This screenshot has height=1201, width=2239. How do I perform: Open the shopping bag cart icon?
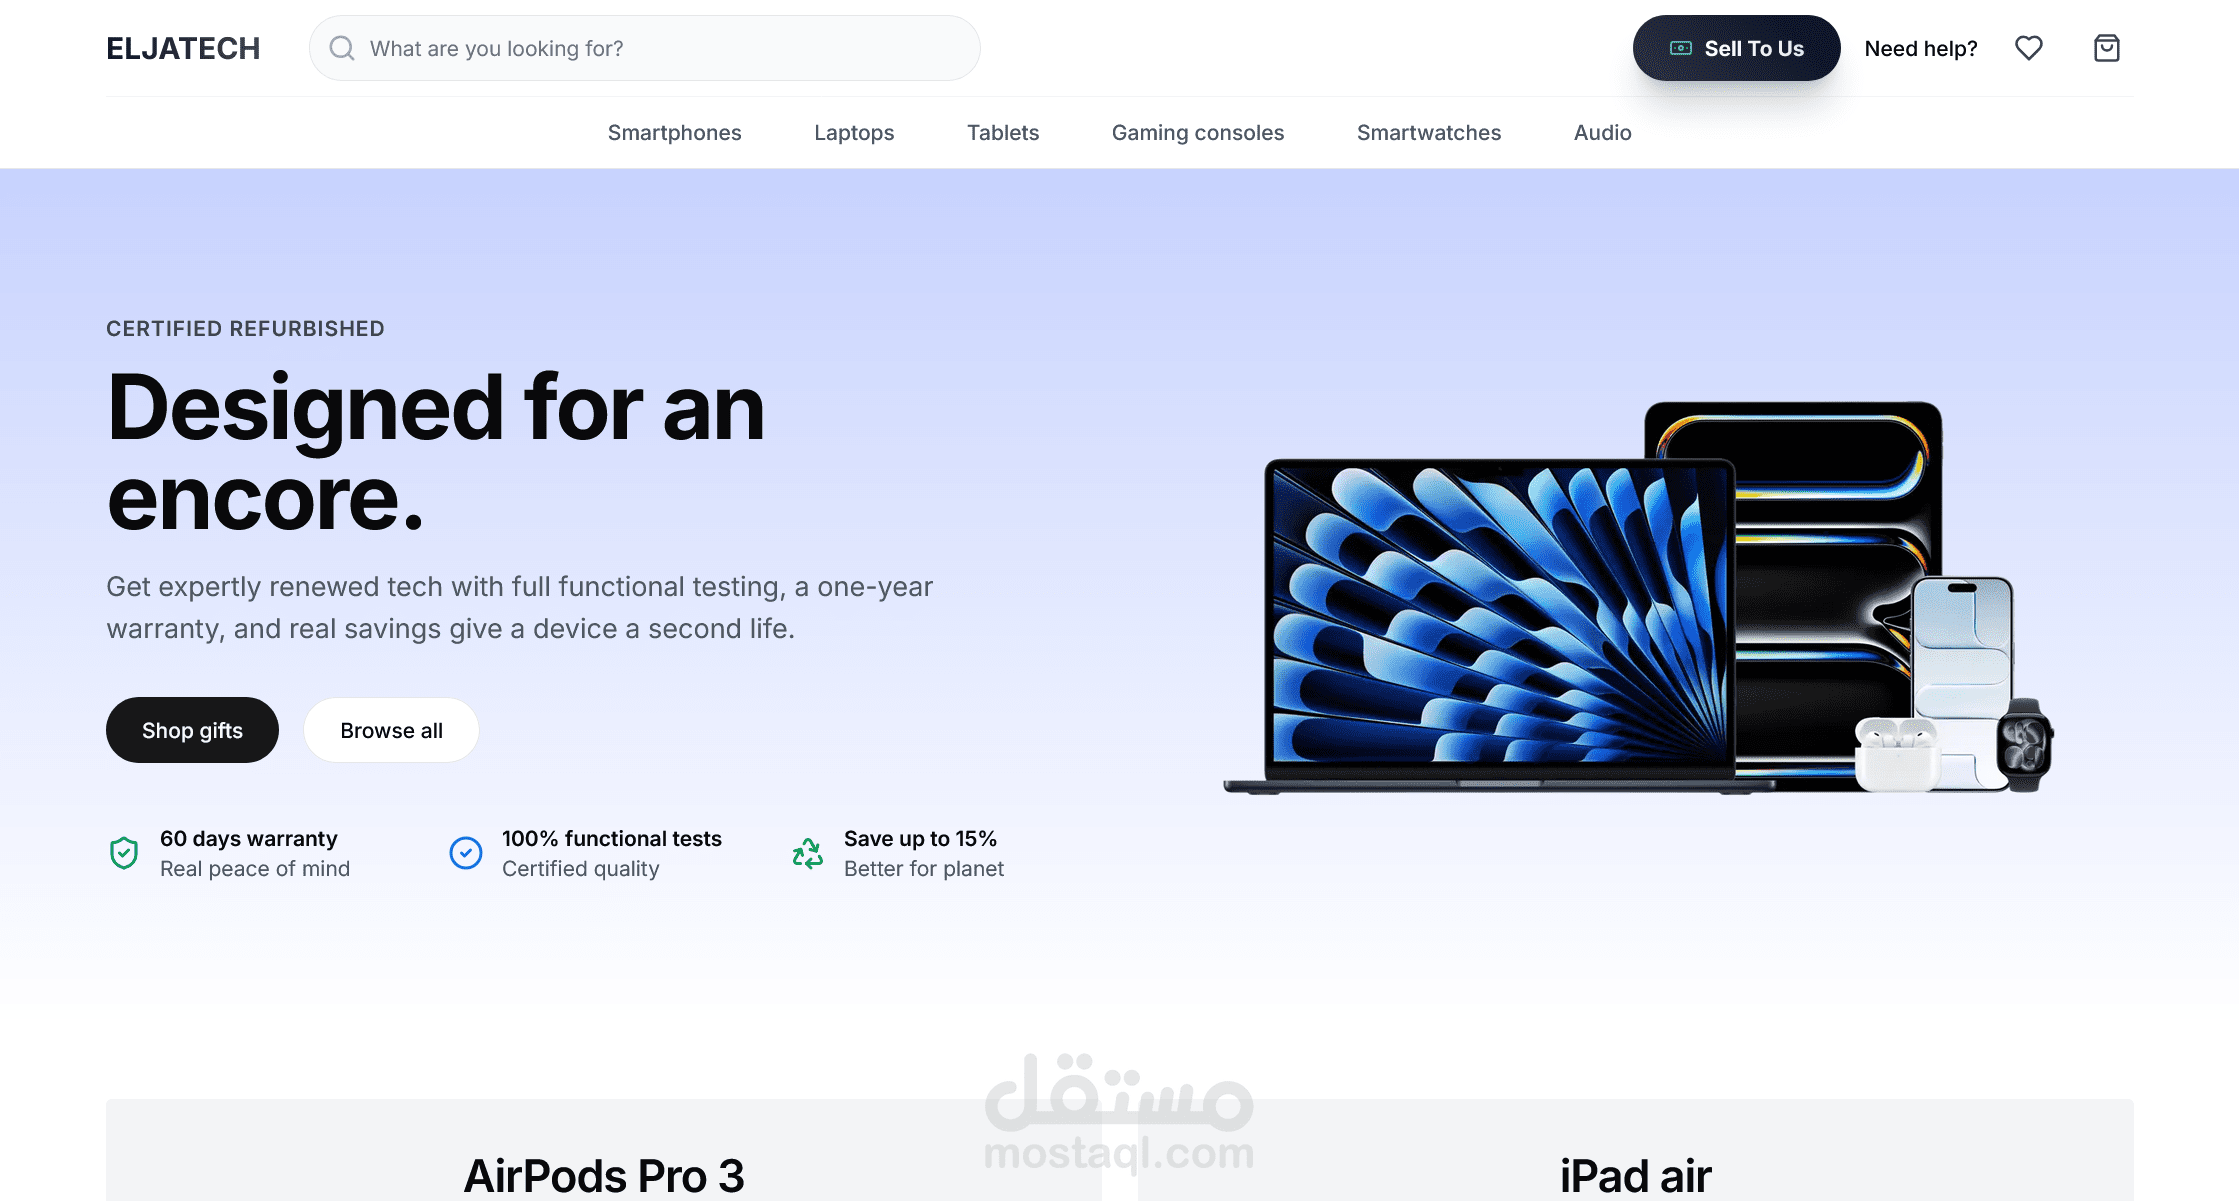[x=2107, y=48]
